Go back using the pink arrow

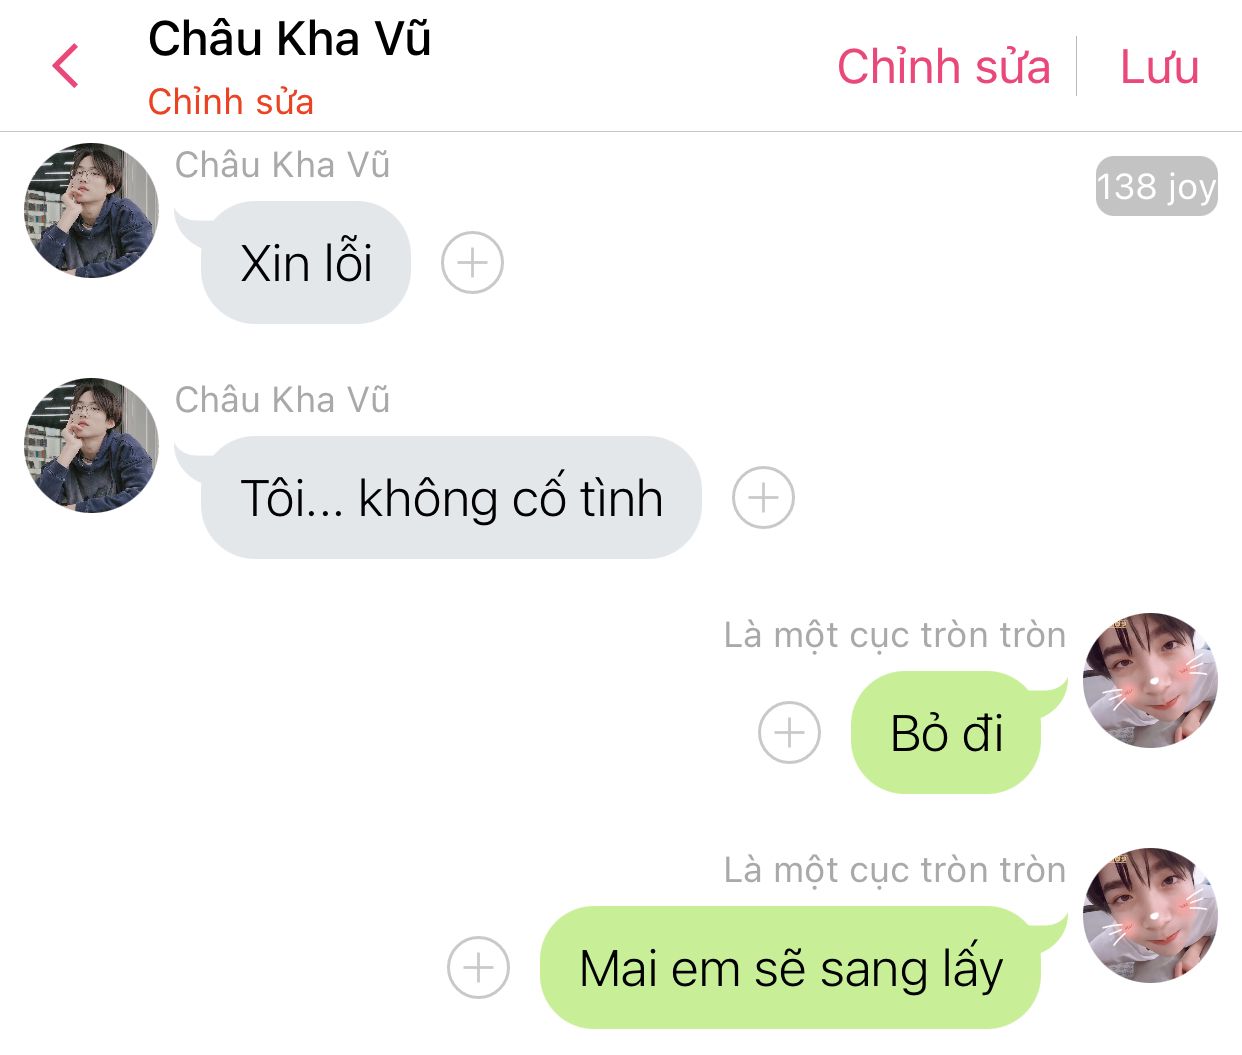tap(66, 66)
